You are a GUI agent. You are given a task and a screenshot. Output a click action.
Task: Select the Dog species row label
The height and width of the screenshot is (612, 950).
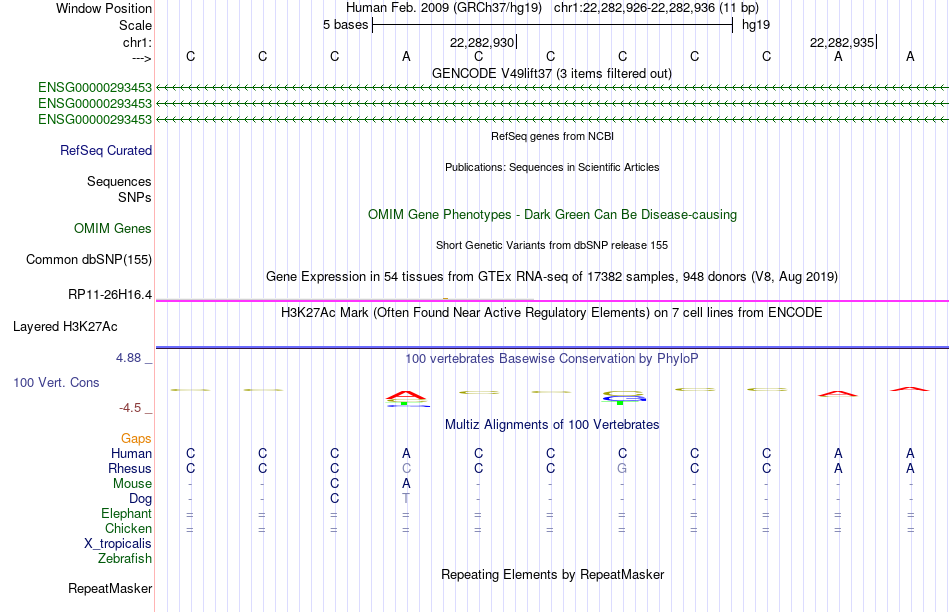tap(141, 499)
